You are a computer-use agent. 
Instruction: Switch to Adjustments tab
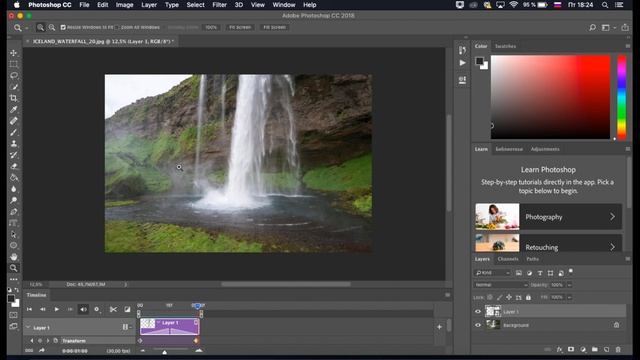[545, 149]
